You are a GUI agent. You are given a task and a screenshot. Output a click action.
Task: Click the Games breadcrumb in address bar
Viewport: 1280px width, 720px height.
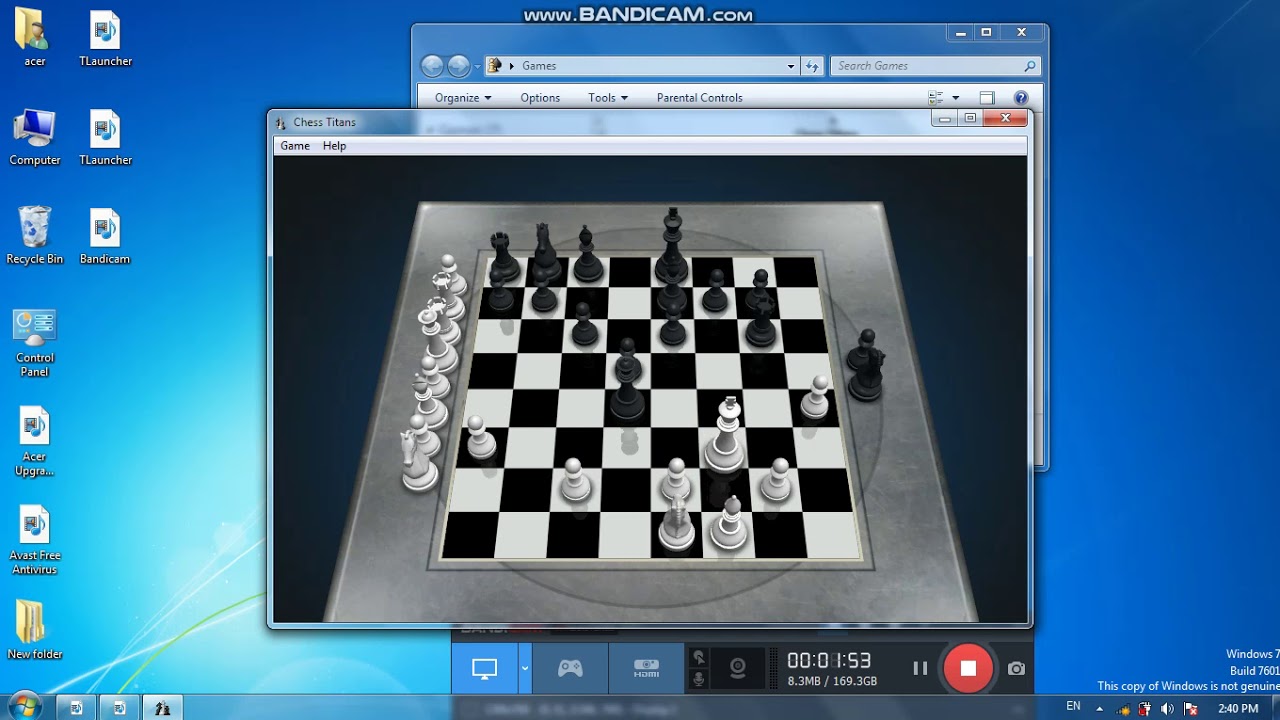tap(539, 66)
